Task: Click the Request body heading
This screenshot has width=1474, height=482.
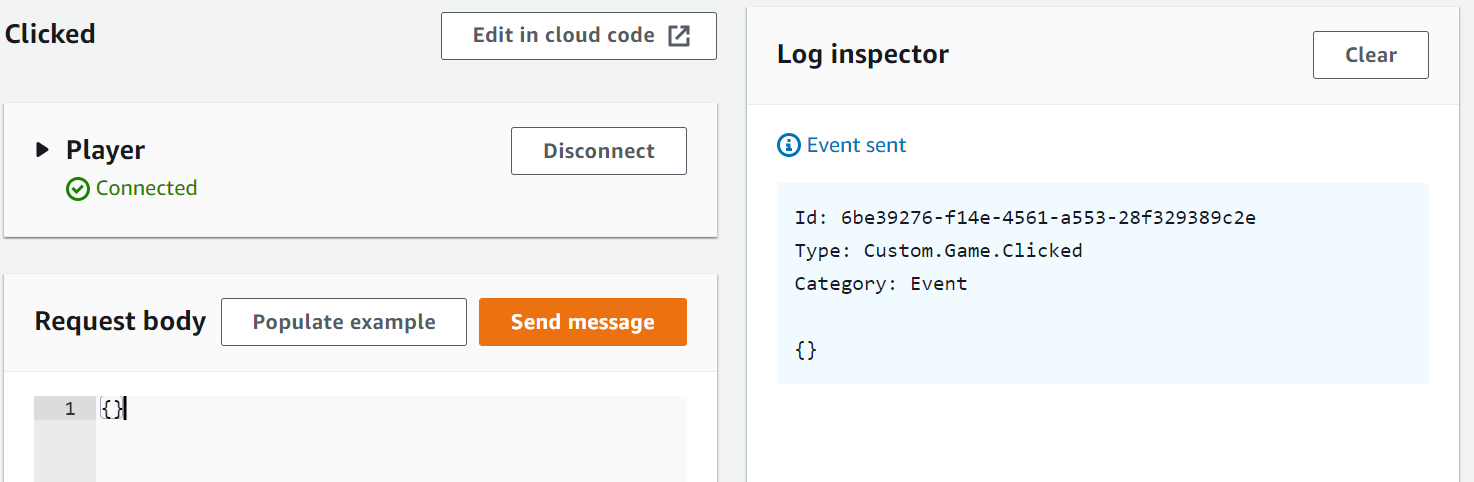Action: (x=120, y=321)
